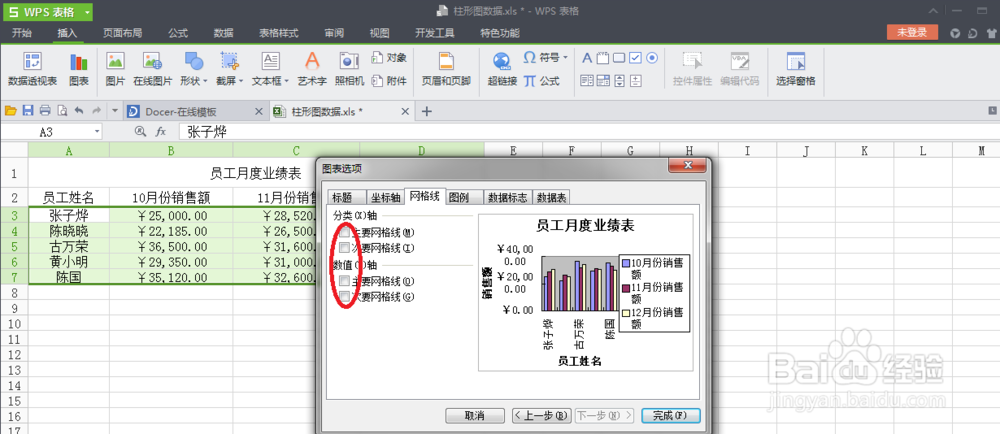Add an option button form control
Image resolution: width=1000 pixels, height=434 pixels.
point(651,59)
